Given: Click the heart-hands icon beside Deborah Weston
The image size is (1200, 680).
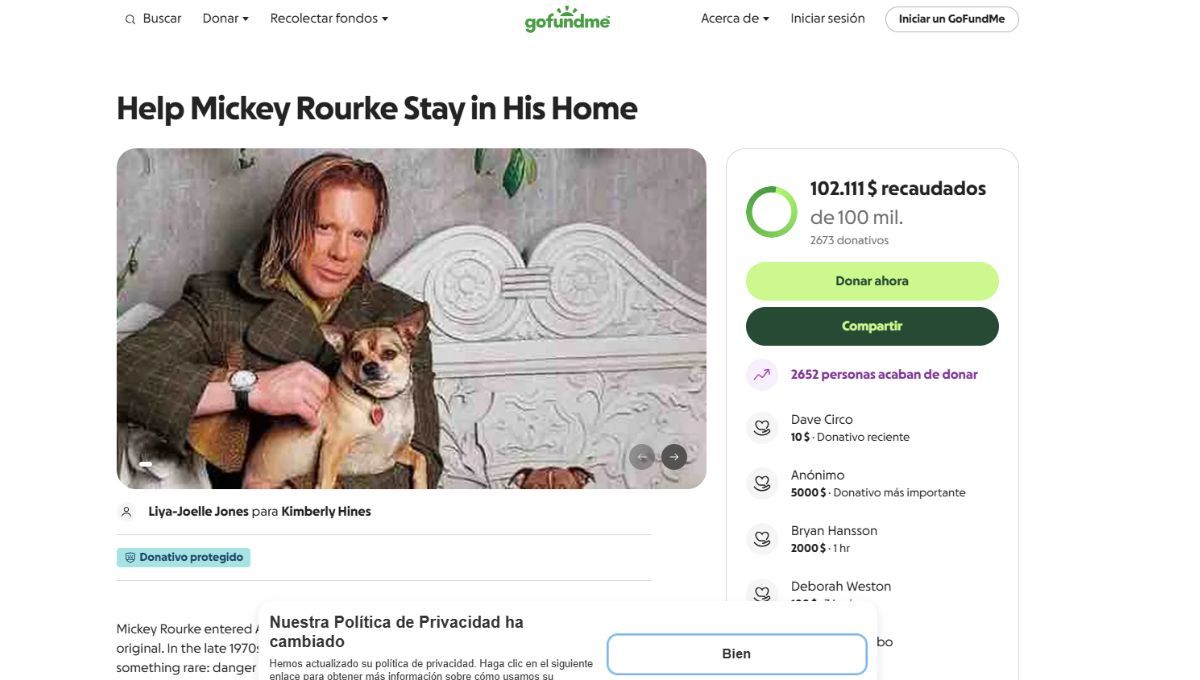Looking at the screenshot, I should 762,593.
